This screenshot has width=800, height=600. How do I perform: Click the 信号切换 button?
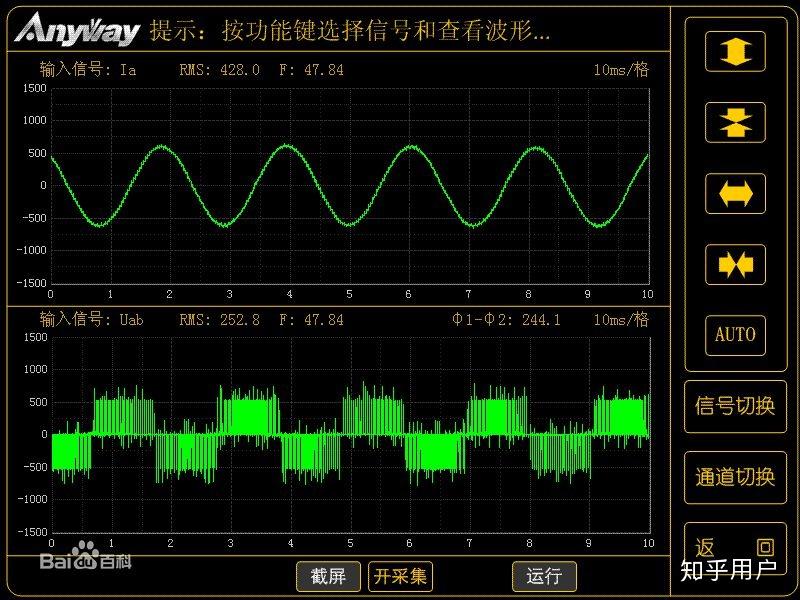click(x=735, y=406)
